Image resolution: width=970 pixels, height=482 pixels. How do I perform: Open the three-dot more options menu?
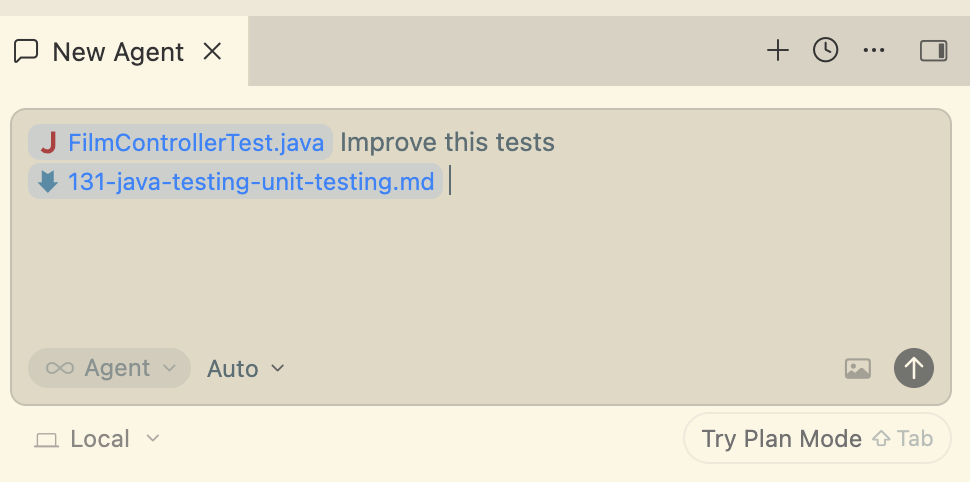[874, 51]
